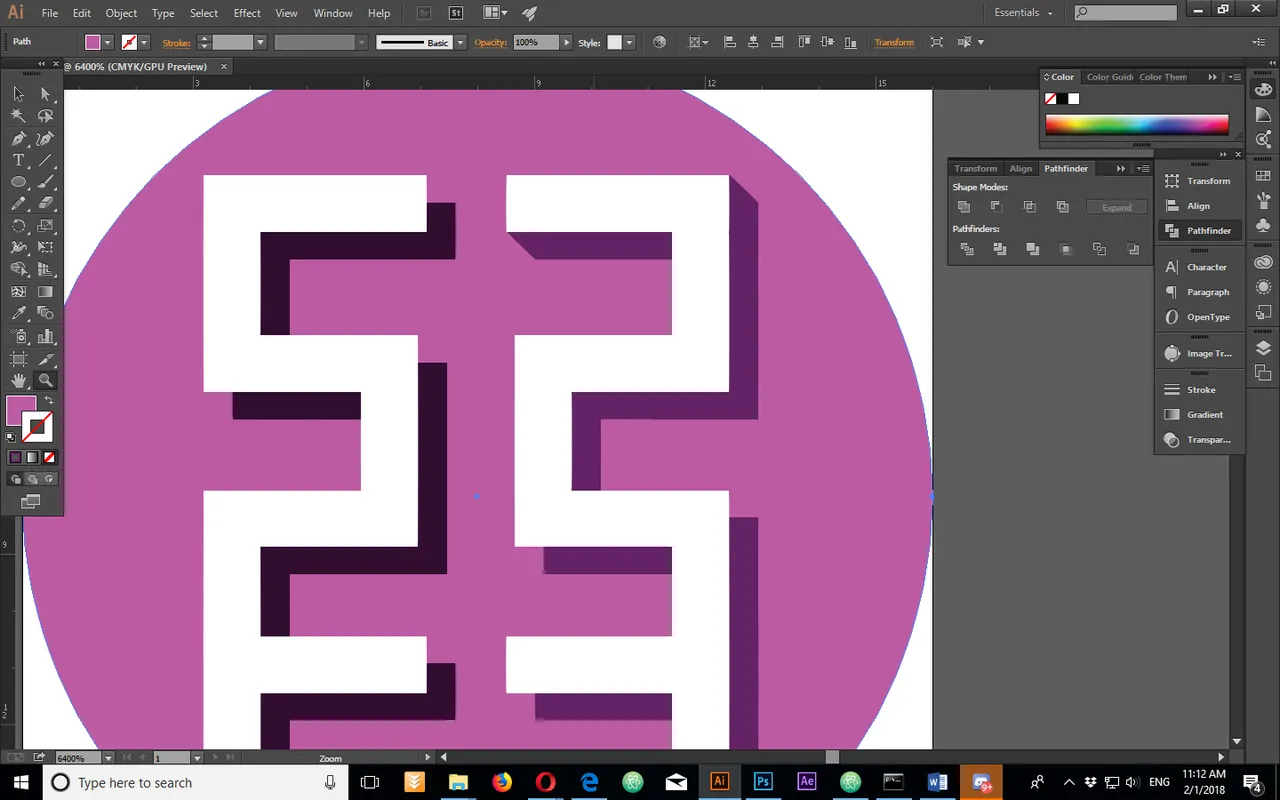This screenshot has width=1280, height=800.
Task: Switch to the Color Guide tab
Action: 1110,77
